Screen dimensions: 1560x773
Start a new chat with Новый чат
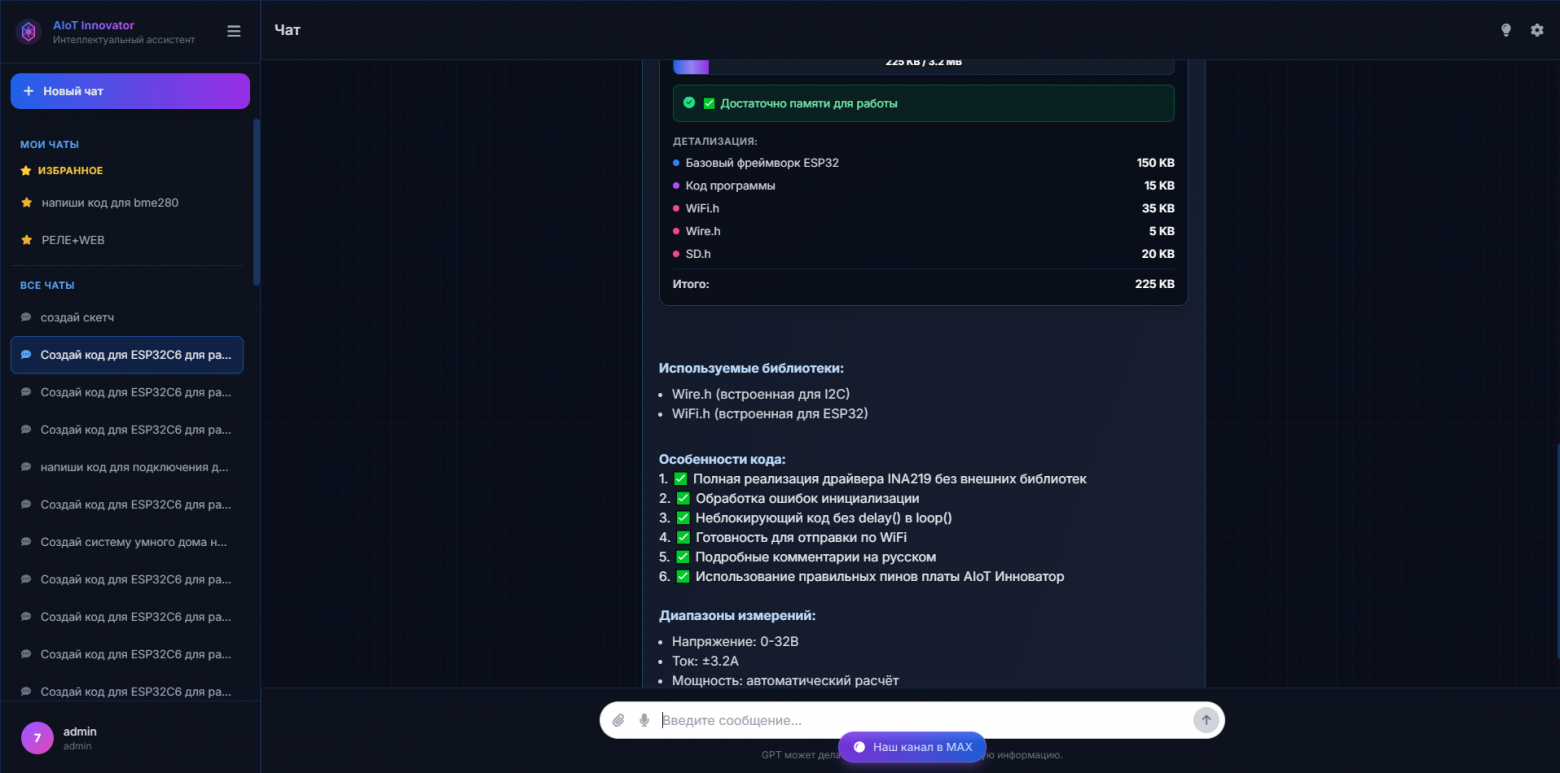point(130,91)
